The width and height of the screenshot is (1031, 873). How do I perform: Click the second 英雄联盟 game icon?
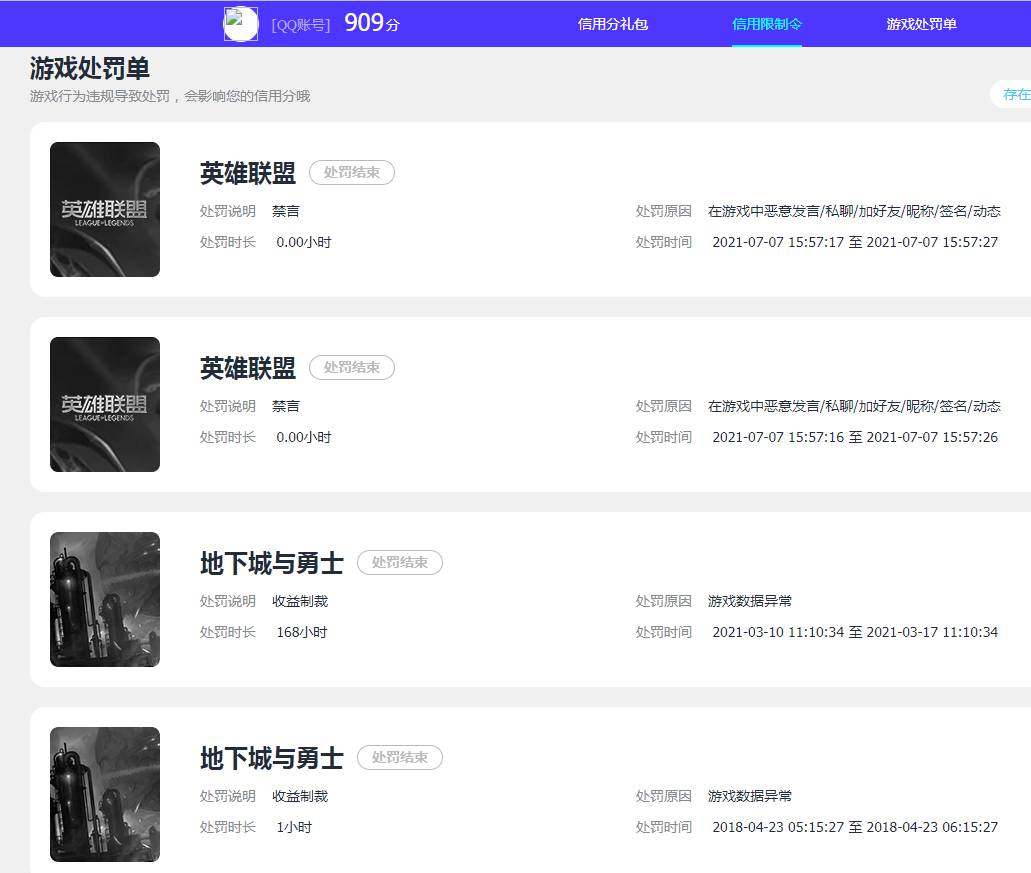point(104,404)
